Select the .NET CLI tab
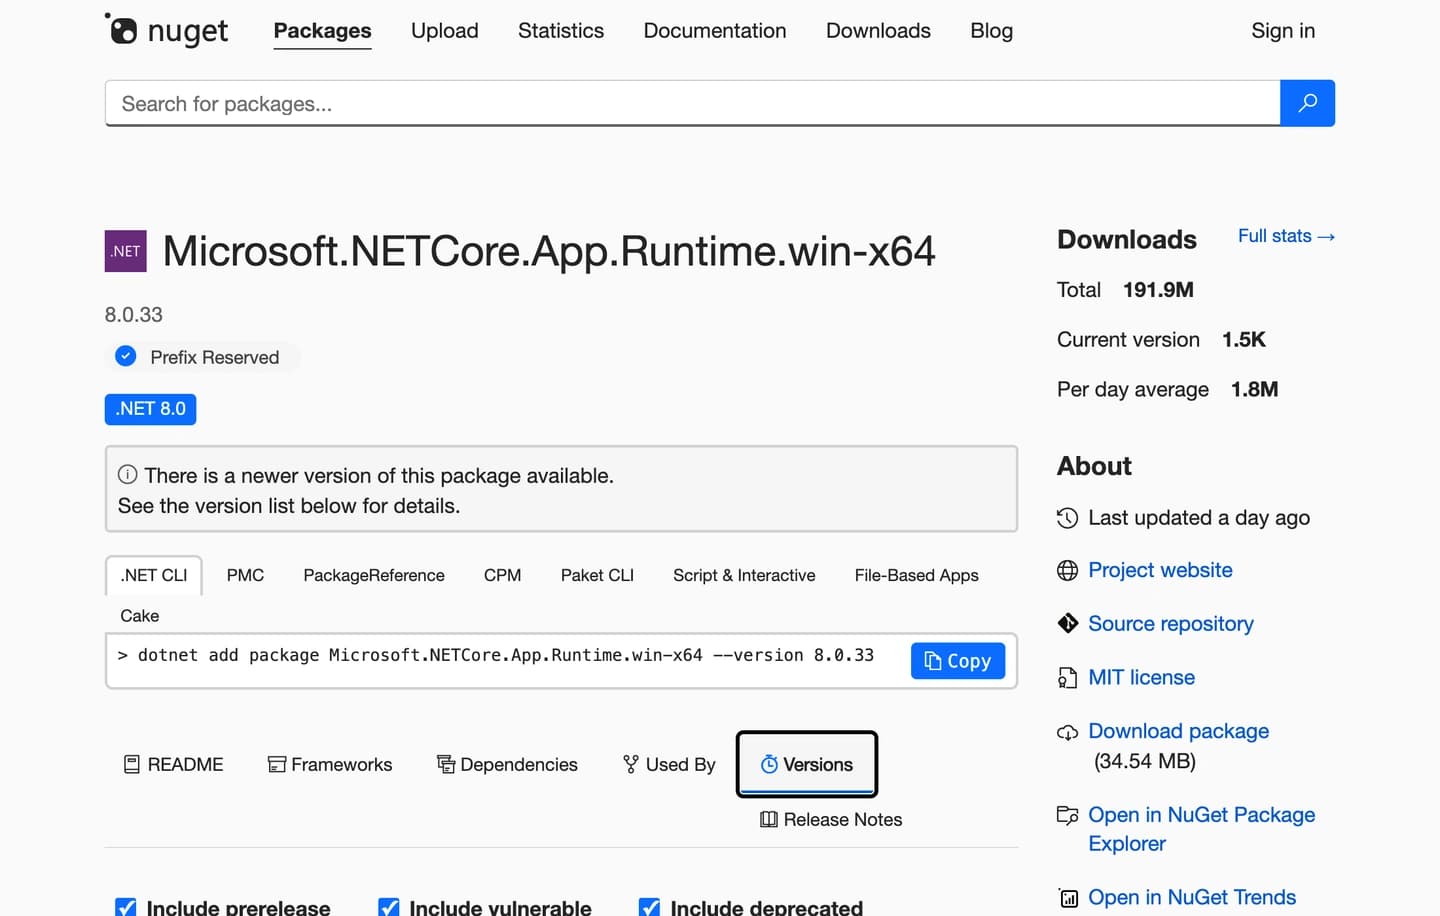Viewport: 1440px width, 916px height. click(154, 575)
